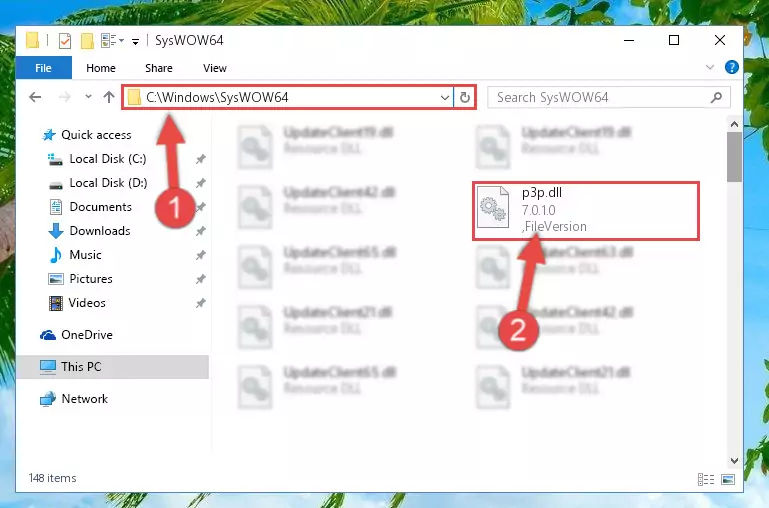Click the file list scrollbar up arrow
Image resolution: width=769 pixels, height=508 pixels.
coord(734,125)
